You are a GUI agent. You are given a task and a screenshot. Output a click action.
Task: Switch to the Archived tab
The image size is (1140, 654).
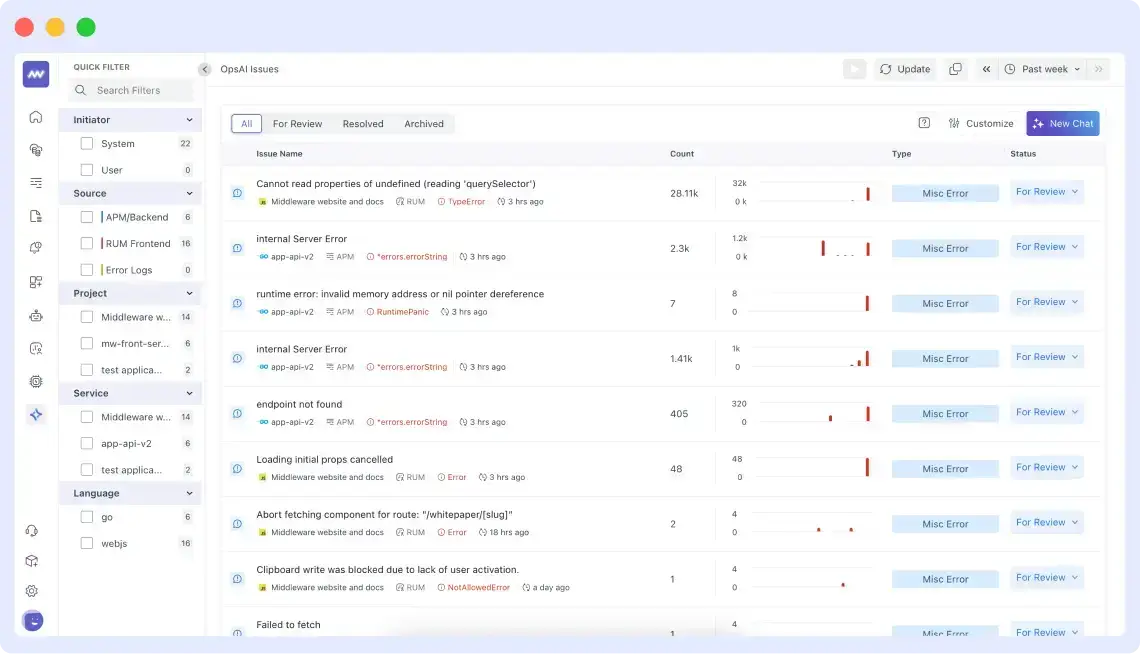tap(424, 123)
